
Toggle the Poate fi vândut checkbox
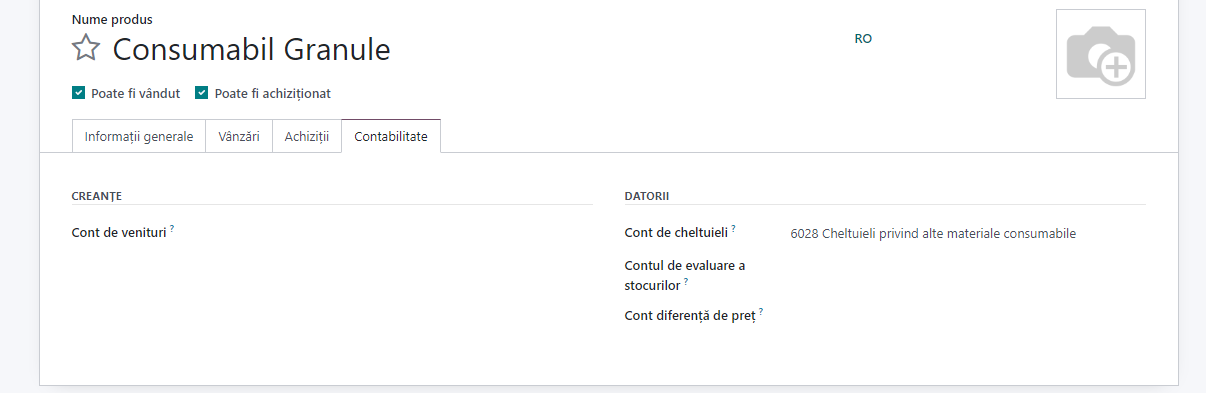click(x=78, y=93)
